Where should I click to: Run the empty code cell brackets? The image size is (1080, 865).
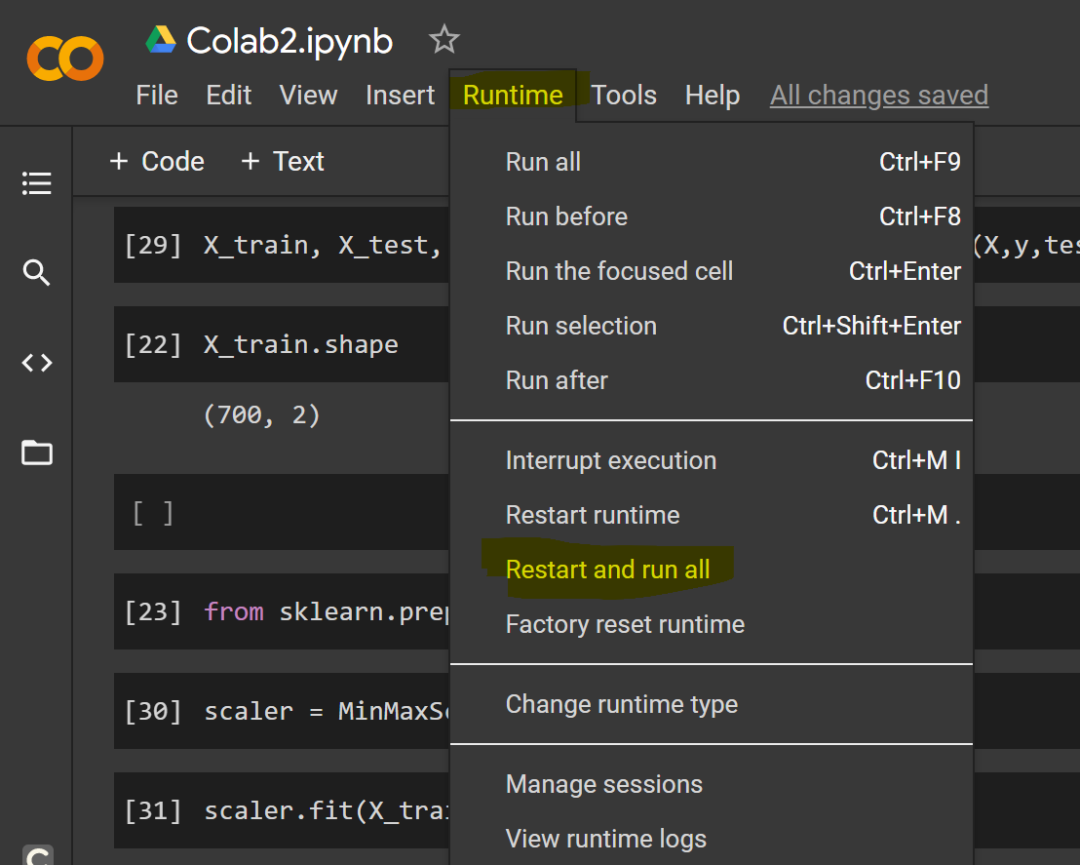point(152,514)
